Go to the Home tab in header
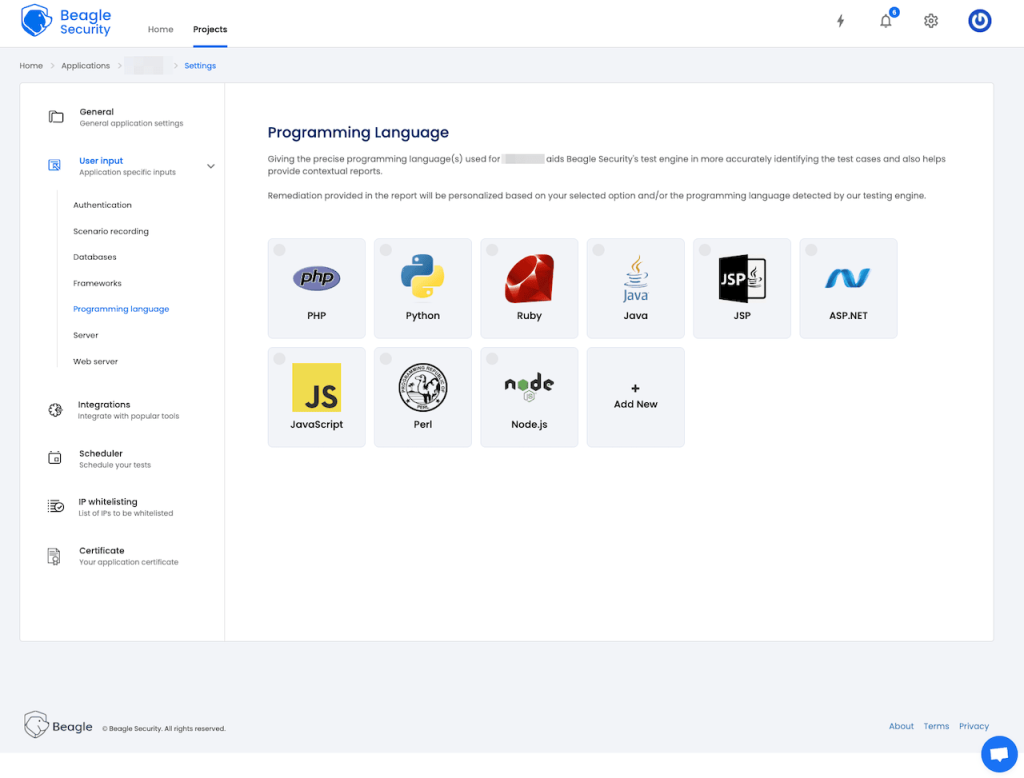The width and height of the screenshot is (1024, 778). click(x=160, y=29)
